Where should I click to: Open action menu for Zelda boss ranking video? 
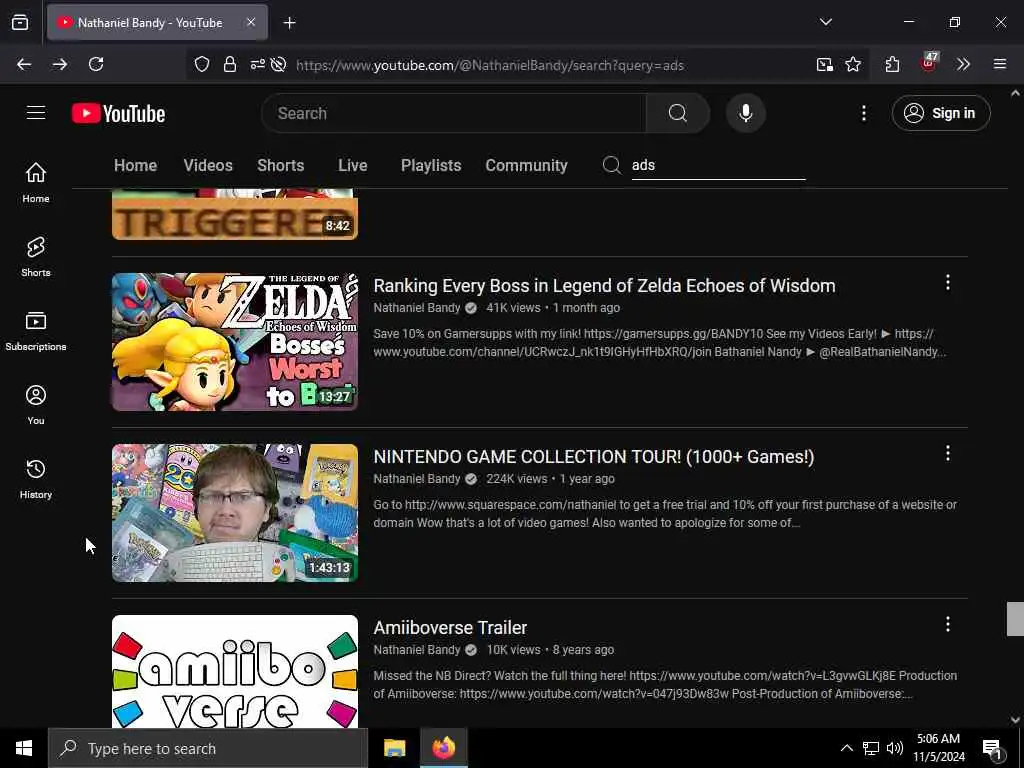pyautogui.click(x=947, y=283)
